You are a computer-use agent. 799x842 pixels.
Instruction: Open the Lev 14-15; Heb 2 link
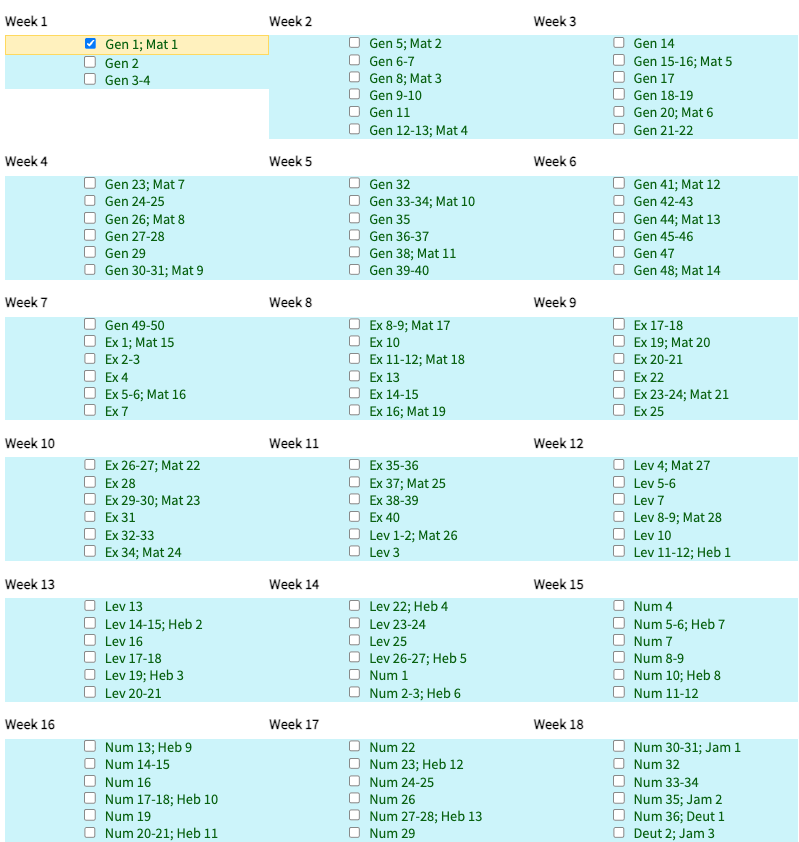click(x=153, y=624)
